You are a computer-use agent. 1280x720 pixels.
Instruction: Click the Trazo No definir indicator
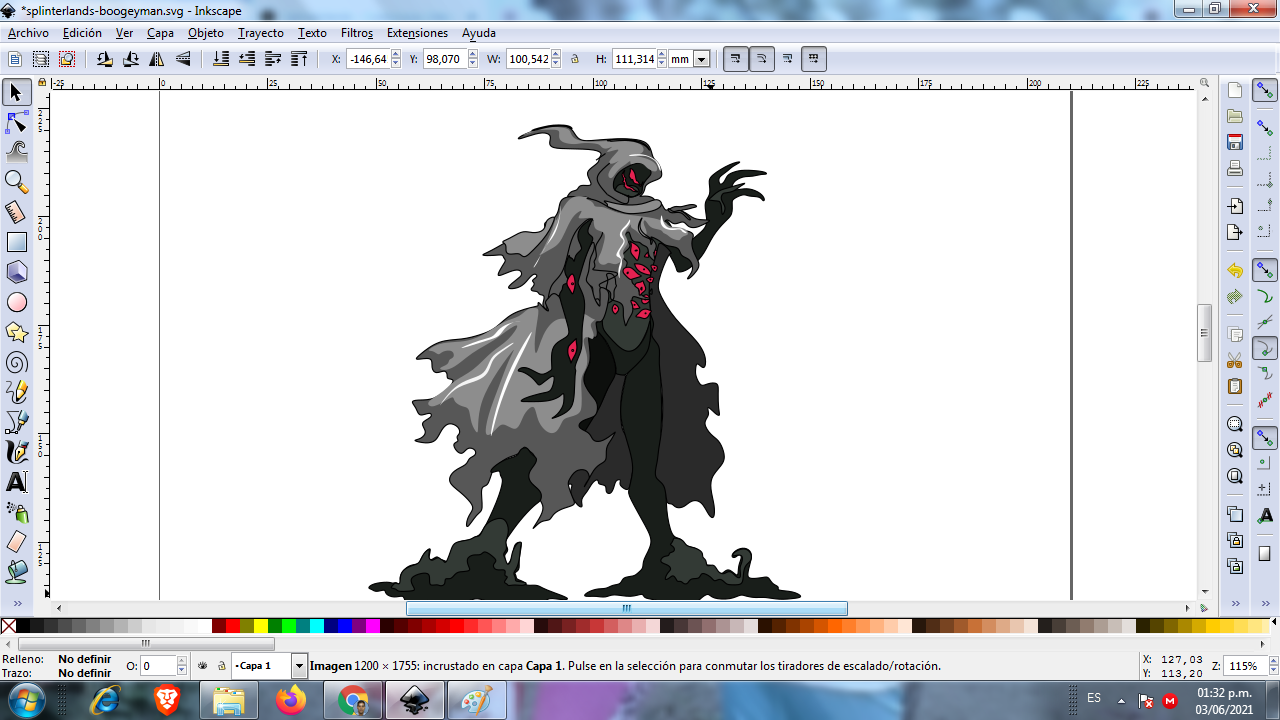point(84,673)
